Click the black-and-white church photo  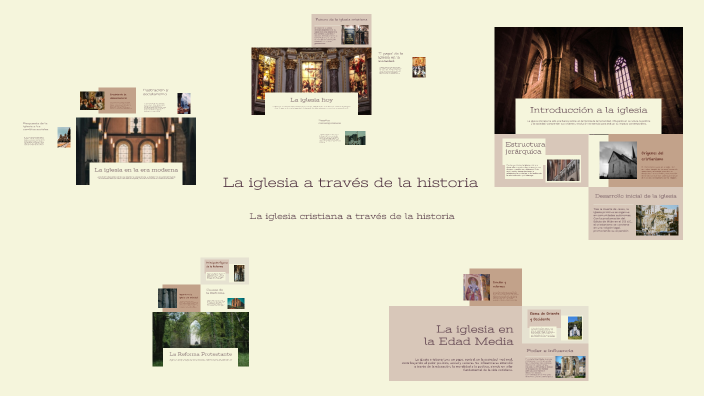click(618, 160)
